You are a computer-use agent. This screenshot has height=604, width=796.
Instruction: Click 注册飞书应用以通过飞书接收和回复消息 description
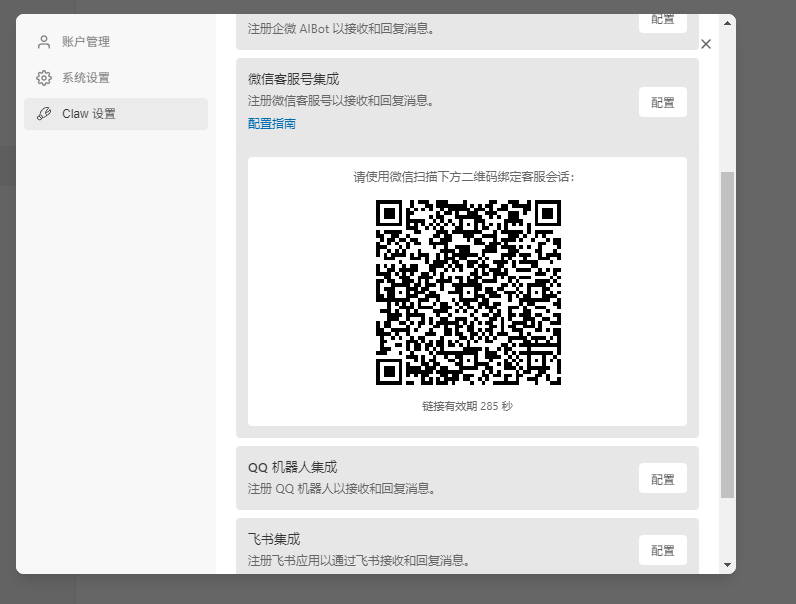coord(359,561)
